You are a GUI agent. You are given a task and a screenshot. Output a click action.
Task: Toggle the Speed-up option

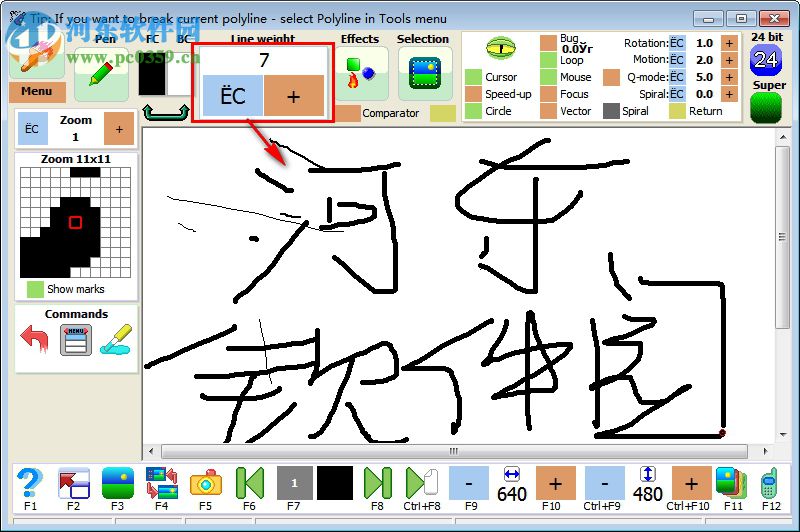coord(473,94)
